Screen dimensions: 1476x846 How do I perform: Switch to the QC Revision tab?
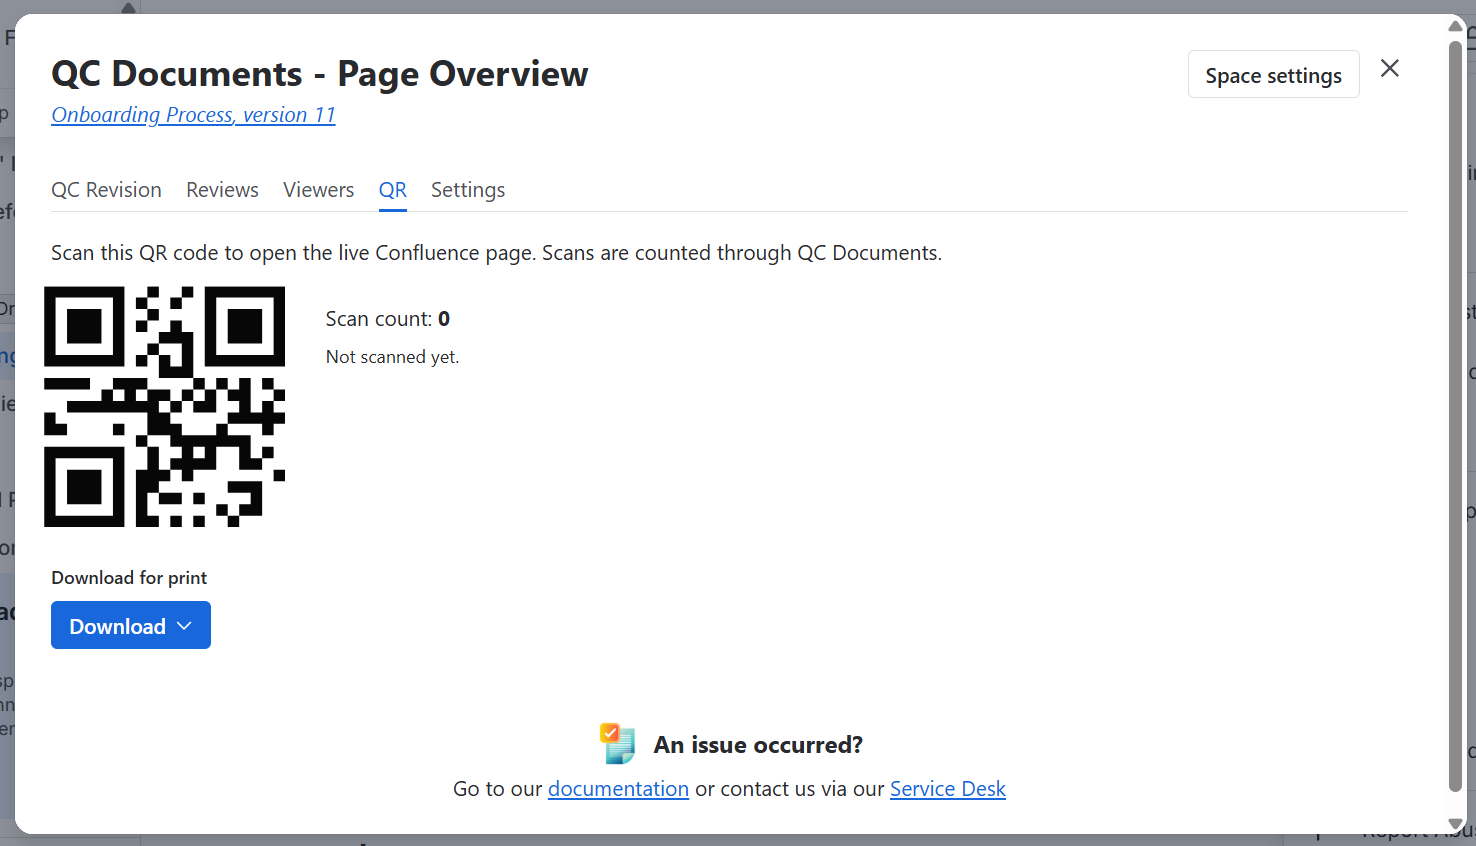point(106,190)
